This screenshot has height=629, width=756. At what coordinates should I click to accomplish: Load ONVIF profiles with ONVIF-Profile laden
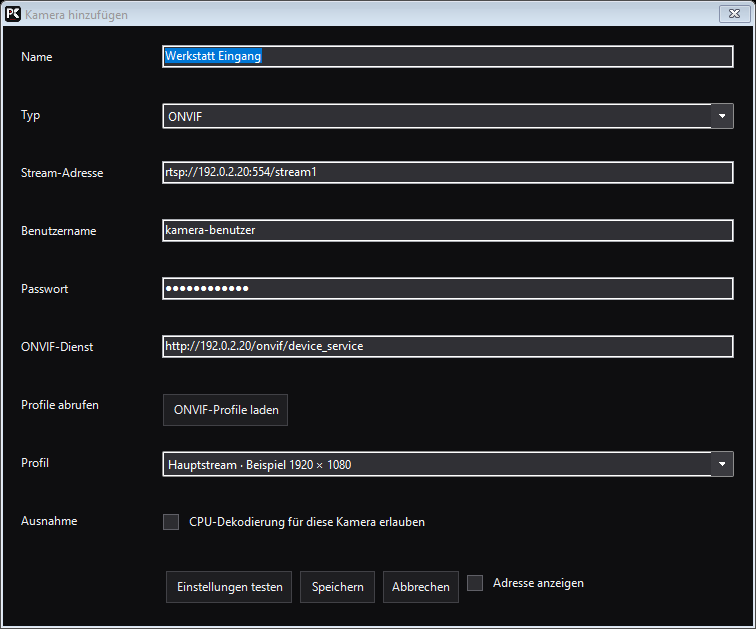point(226,410)
